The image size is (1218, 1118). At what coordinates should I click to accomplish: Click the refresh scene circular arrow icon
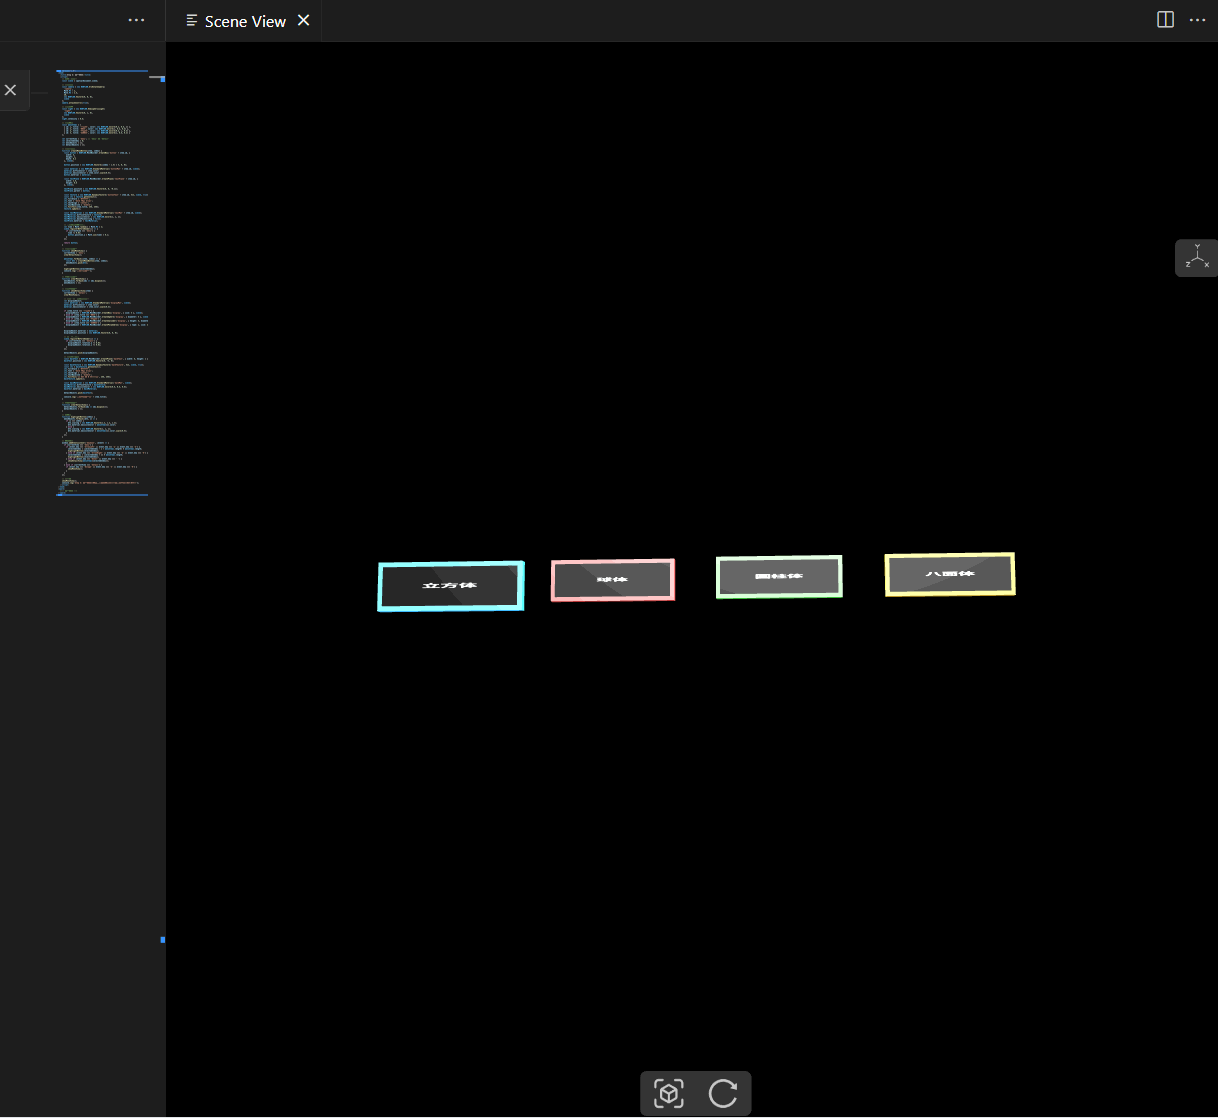pyautogui.click(x=723, y=1093)
